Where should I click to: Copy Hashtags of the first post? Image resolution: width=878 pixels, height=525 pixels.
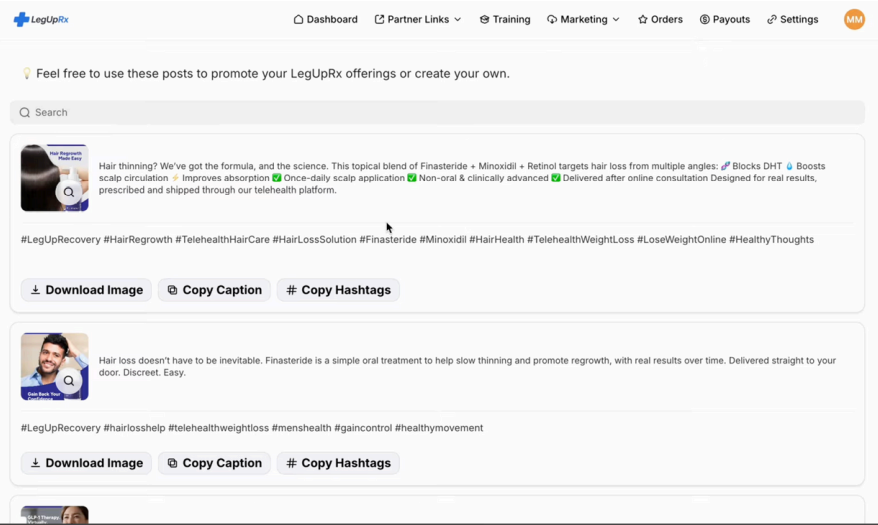(338, 290)
